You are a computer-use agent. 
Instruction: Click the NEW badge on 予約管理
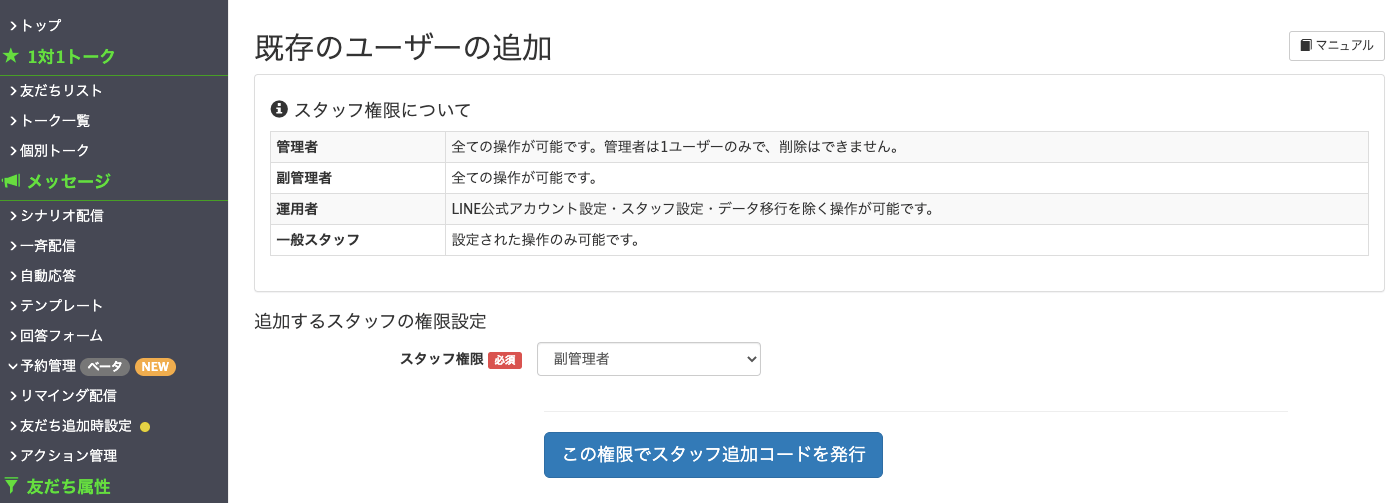tap(155, 367)
